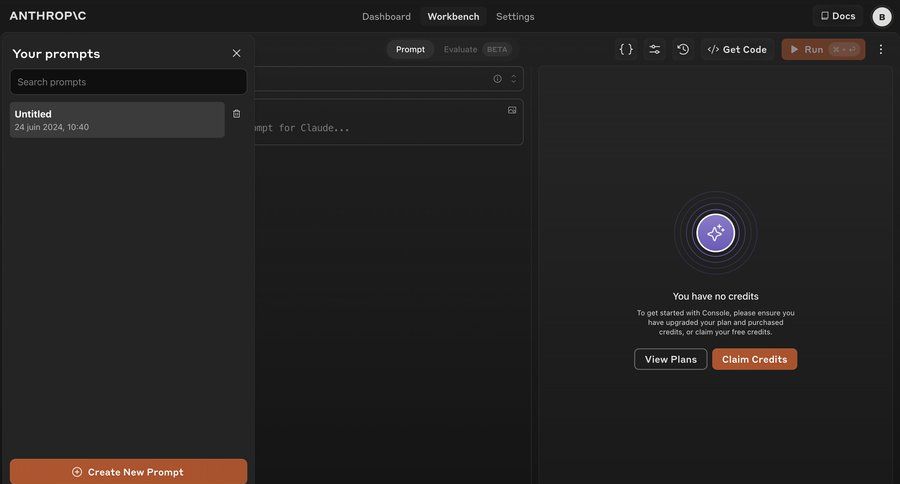Open the three-dot more options menu

point(881,49)
